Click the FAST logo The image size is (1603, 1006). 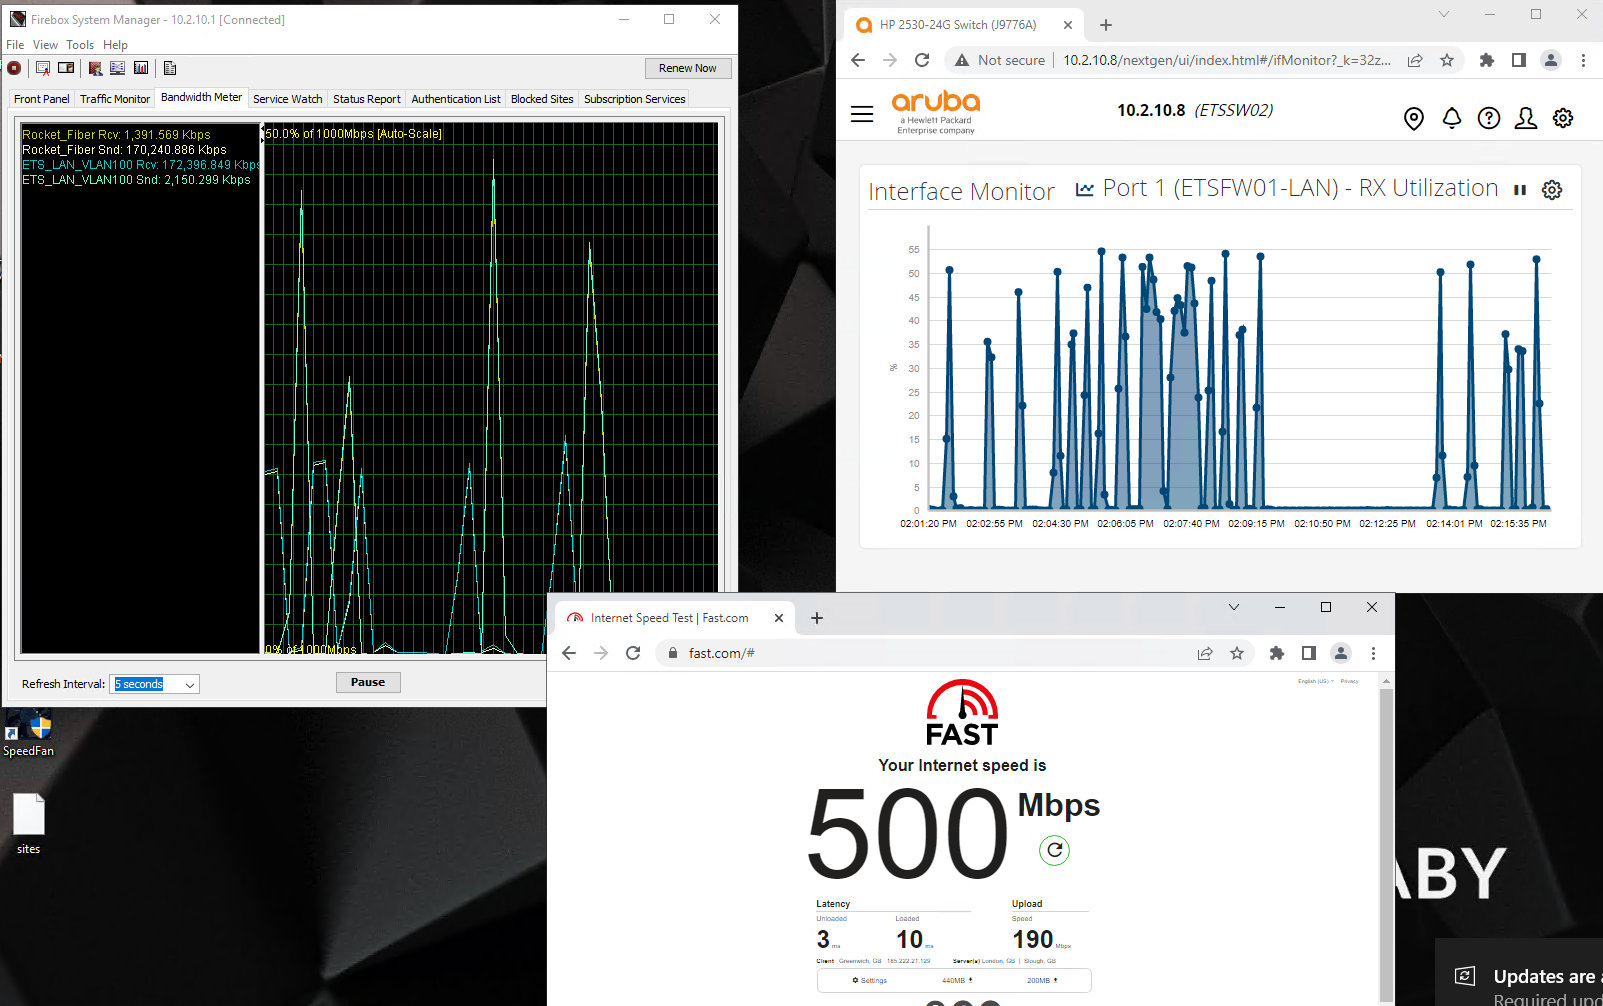pos(962,713)
